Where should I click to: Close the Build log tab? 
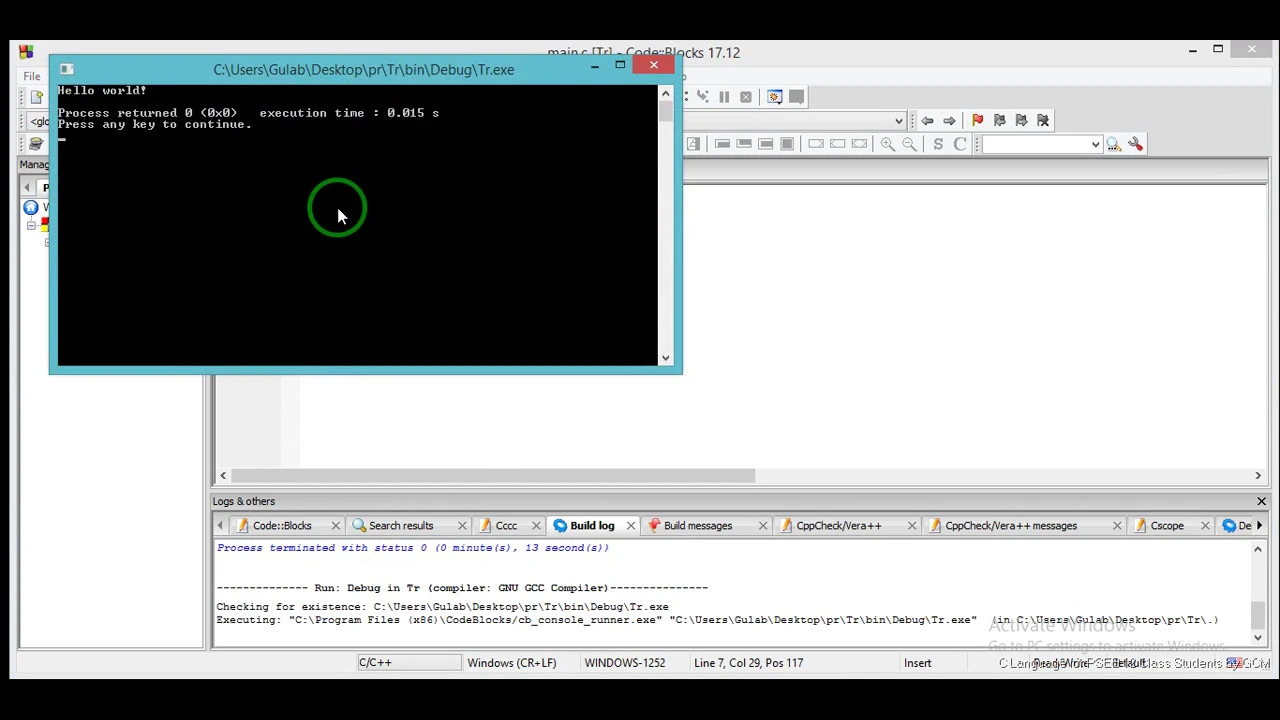point(631,526)
